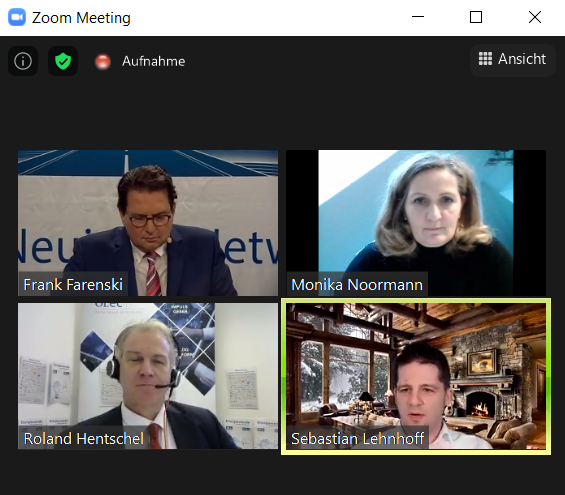Select Monika Noormann's video tile
Screen dimensions: 565x495
[x=416, y=223]
